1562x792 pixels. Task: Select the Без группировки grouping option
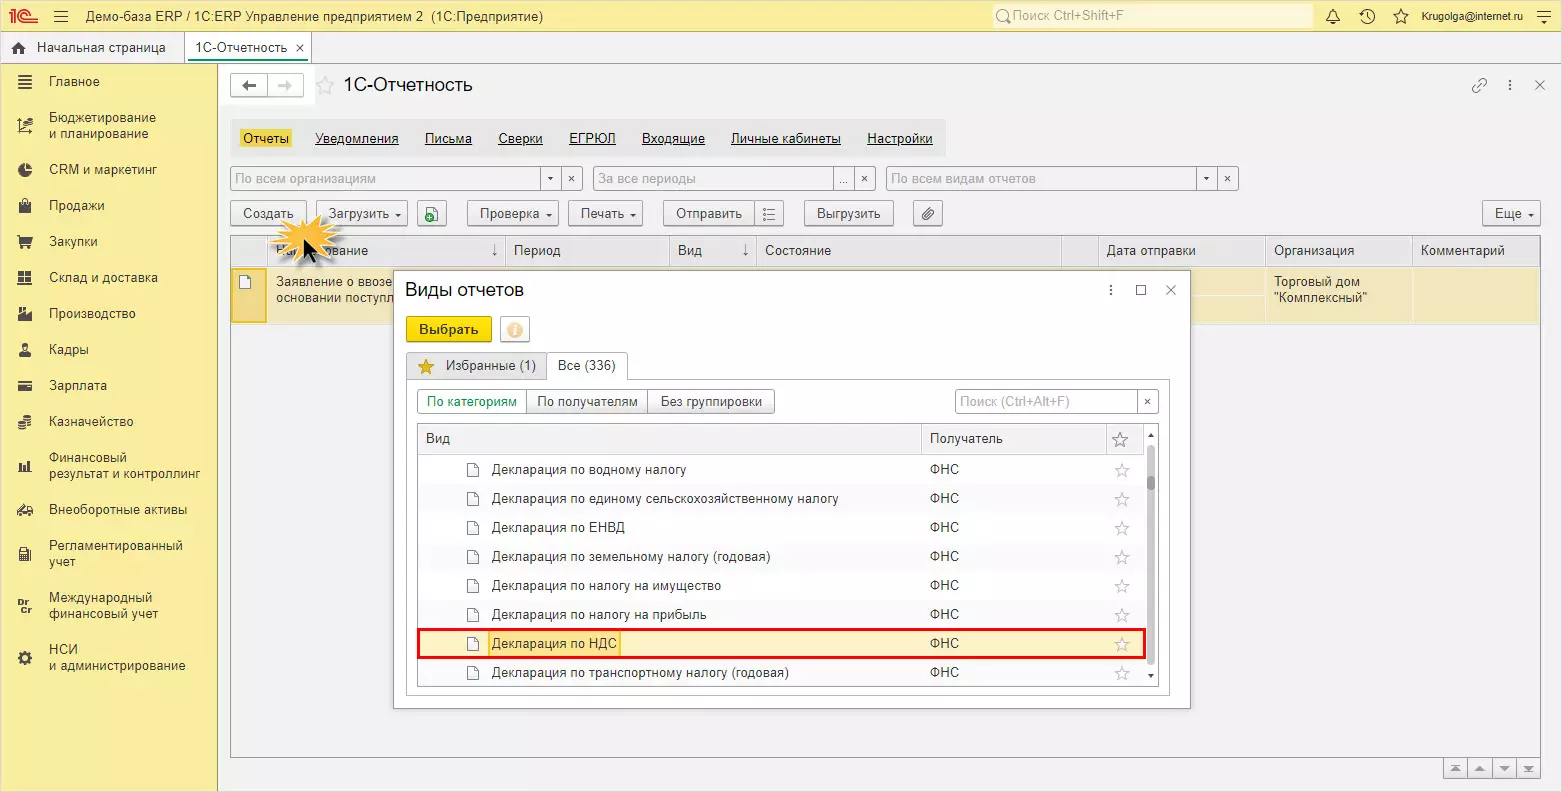point(711,402)
